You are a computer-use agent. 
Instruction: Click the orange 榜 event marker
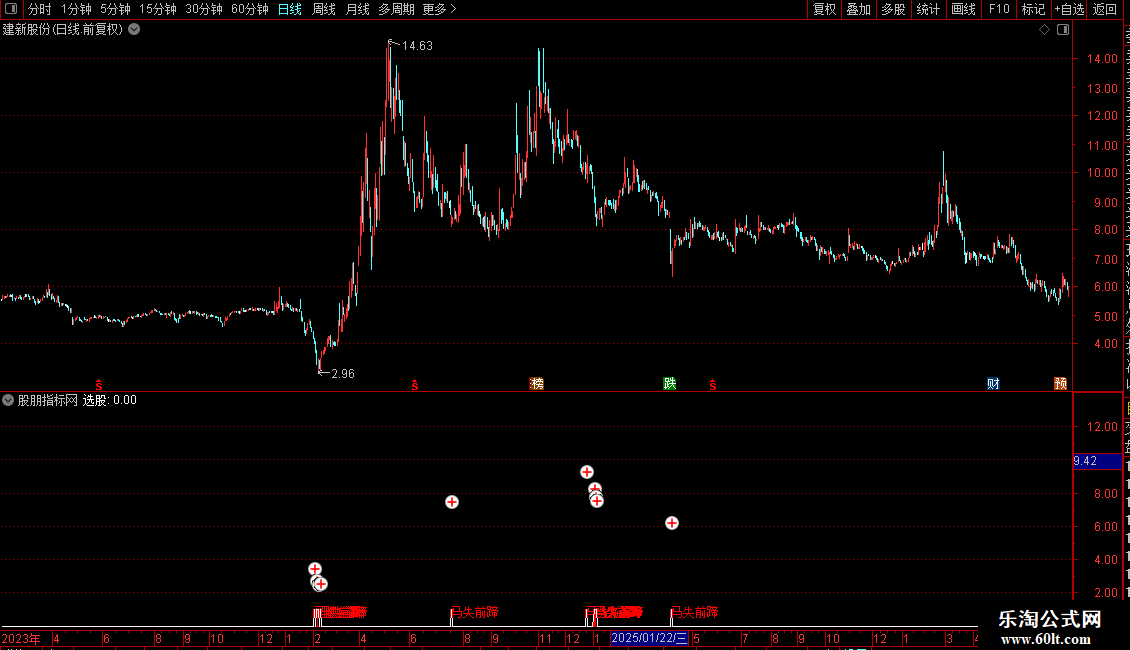pos(537,383)
